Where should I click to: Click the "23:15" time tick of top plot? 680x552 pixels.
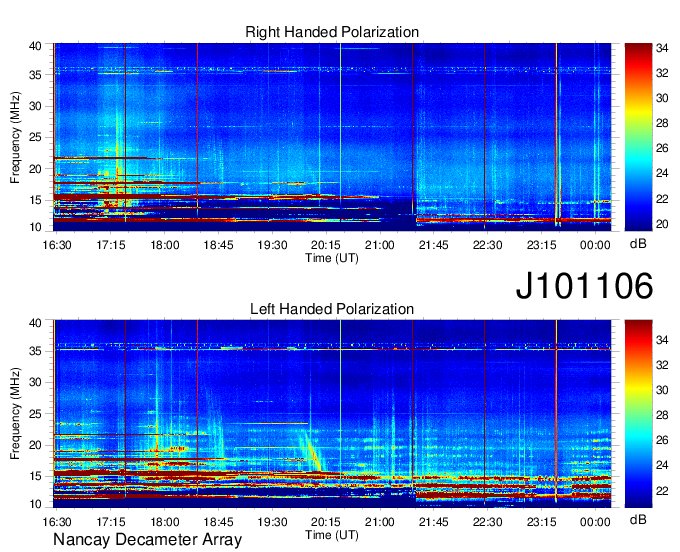click(541, 245)
